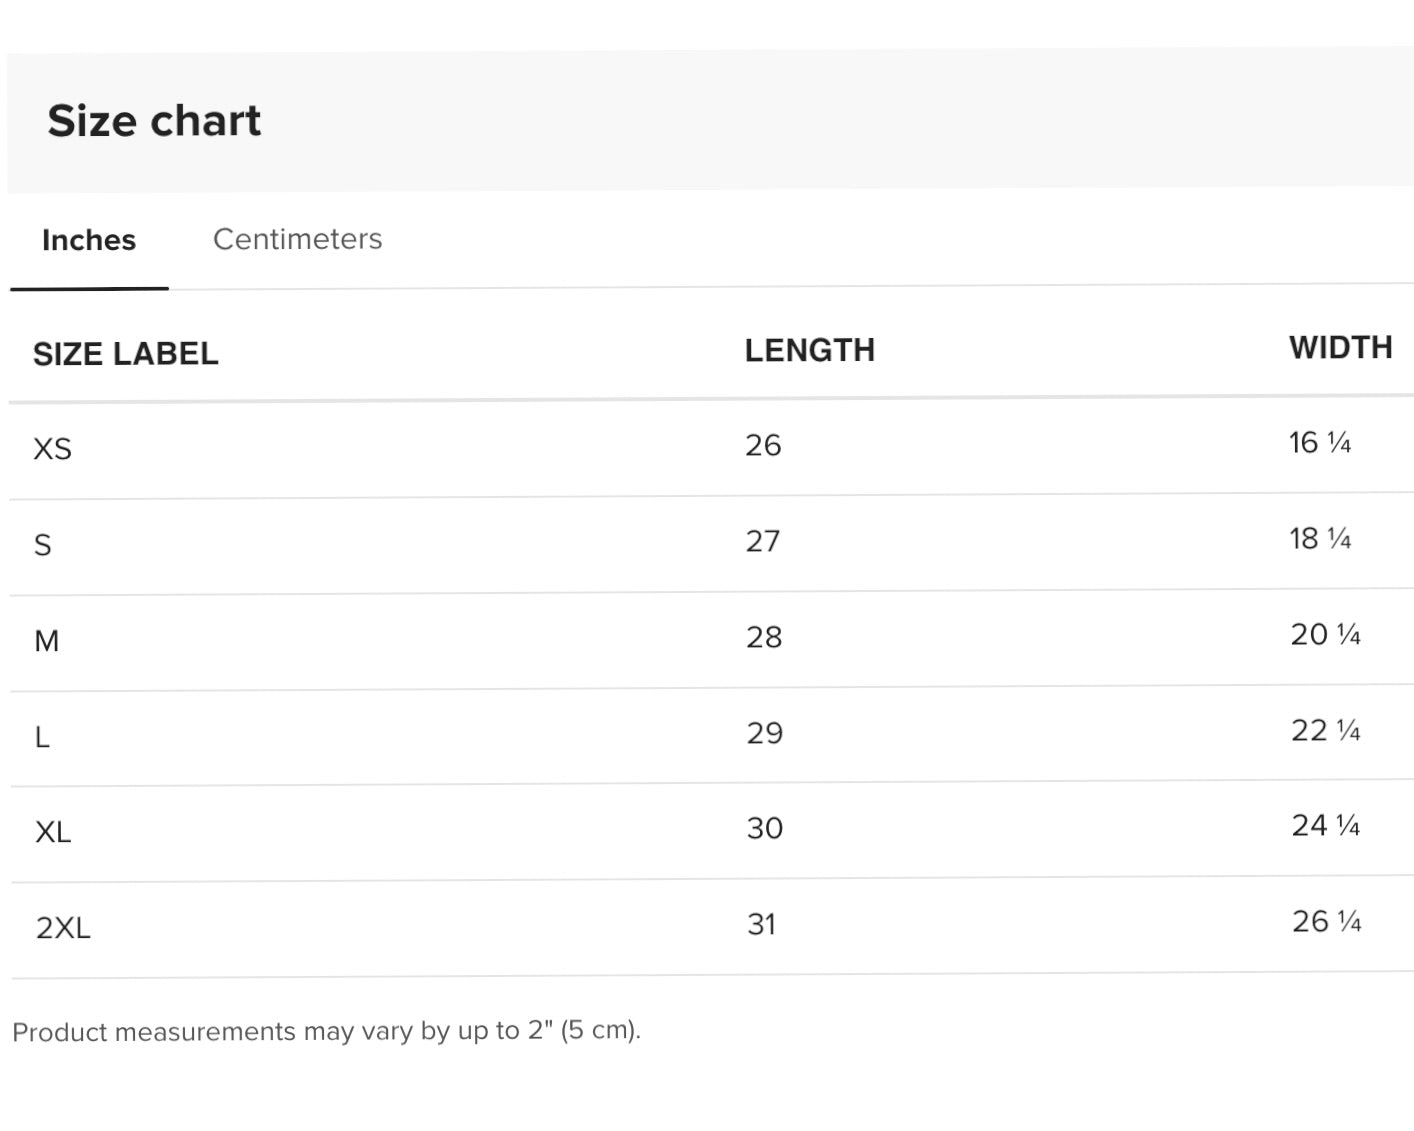Click the product measurements disclaimer text

pyautogui.click(x=326, y=1031)
